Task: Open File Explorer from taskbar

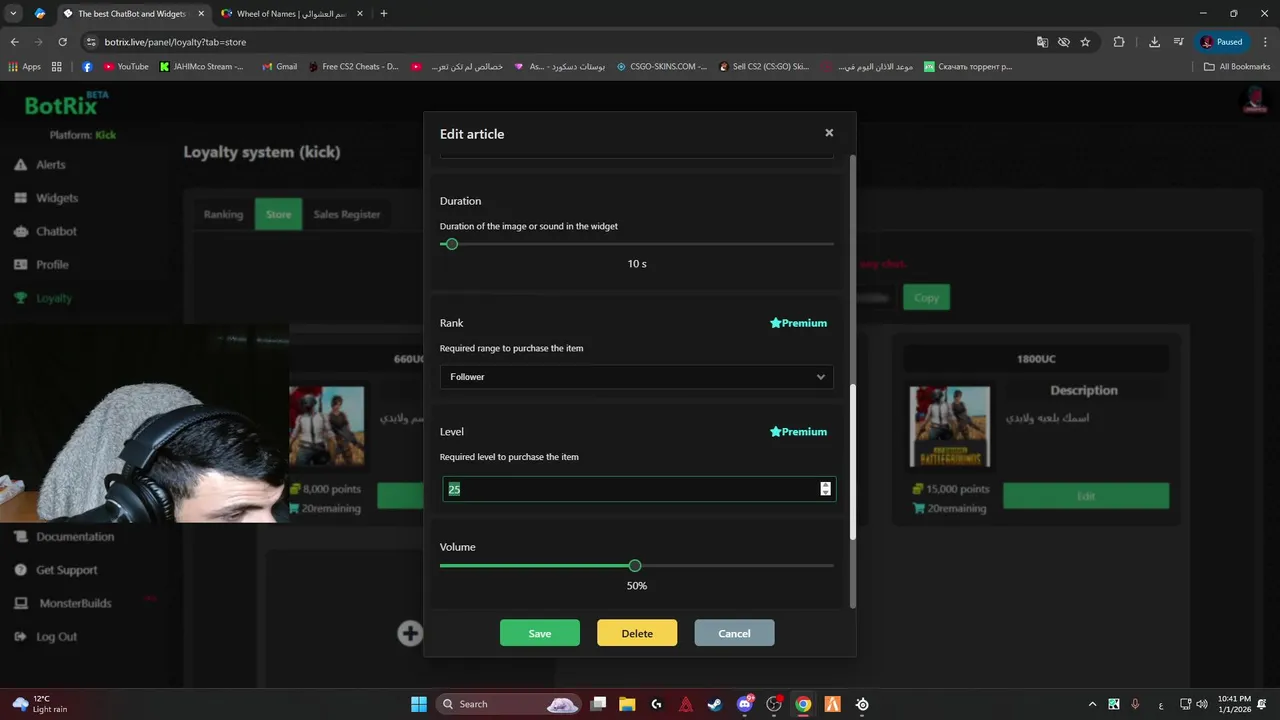Action: point(627,704)
